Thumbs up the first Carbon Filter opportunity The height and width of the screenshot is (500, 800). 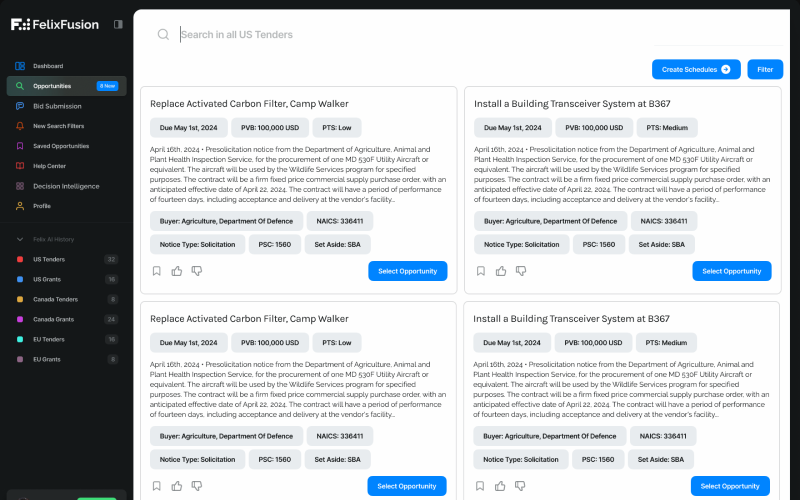tap(177, 271)
